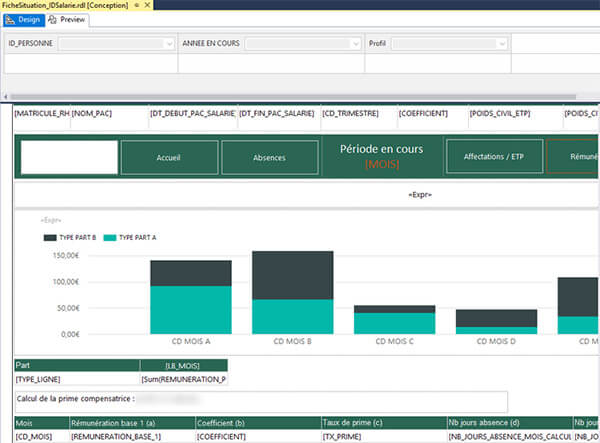Click the Accueil navigation button
Viewport: 600px width, 443px height.
click(169, 158)
